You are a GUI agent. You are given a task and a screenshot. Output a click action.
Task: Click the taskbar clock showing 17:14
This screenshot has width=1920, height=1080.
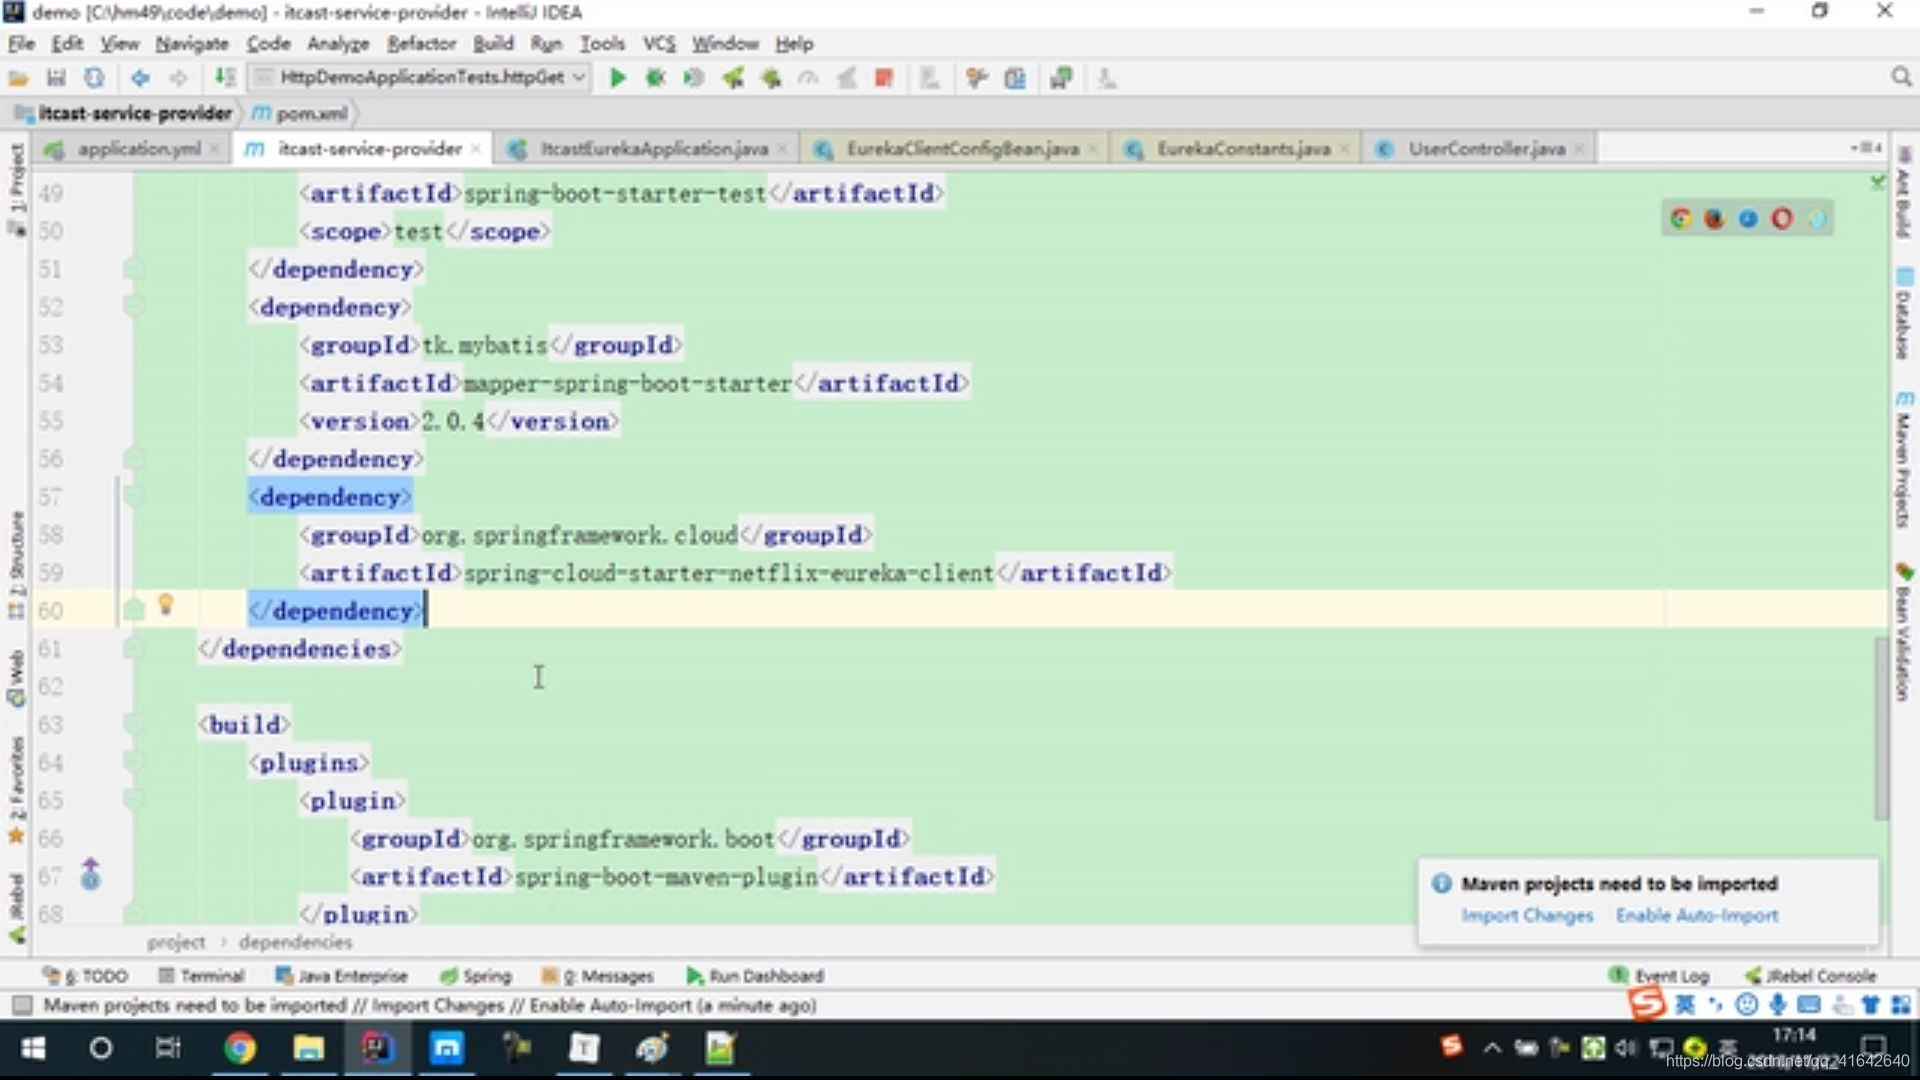click(x=1794, y=1035)
